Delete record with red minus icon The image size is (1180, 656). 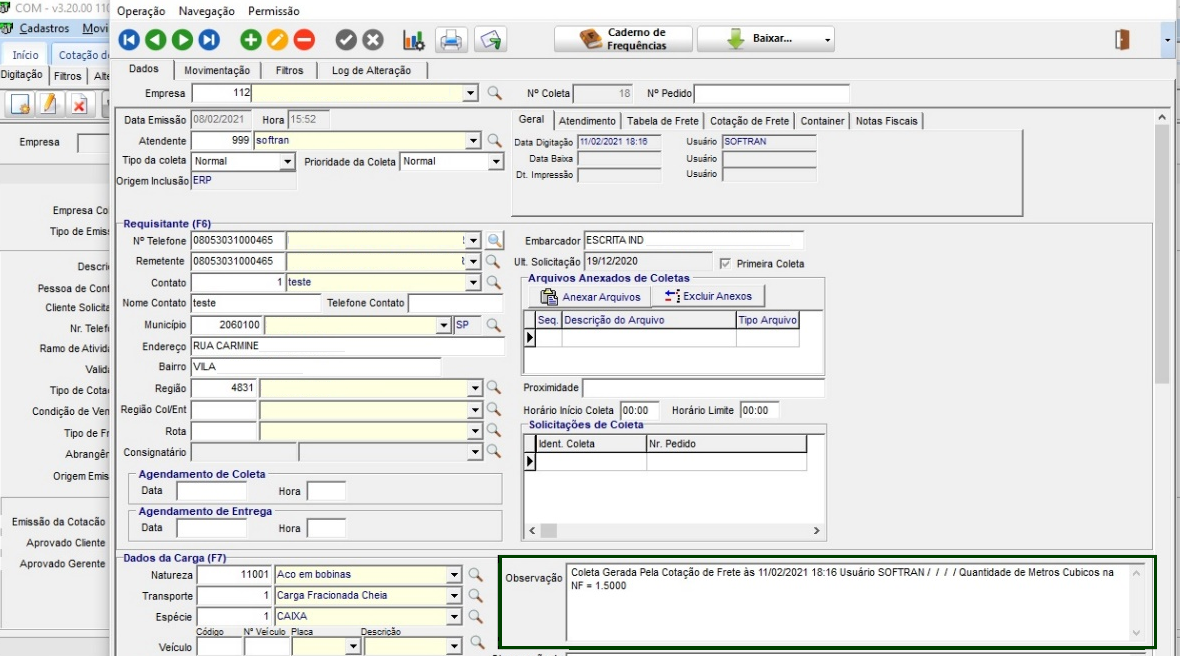(x=304, y=40)
